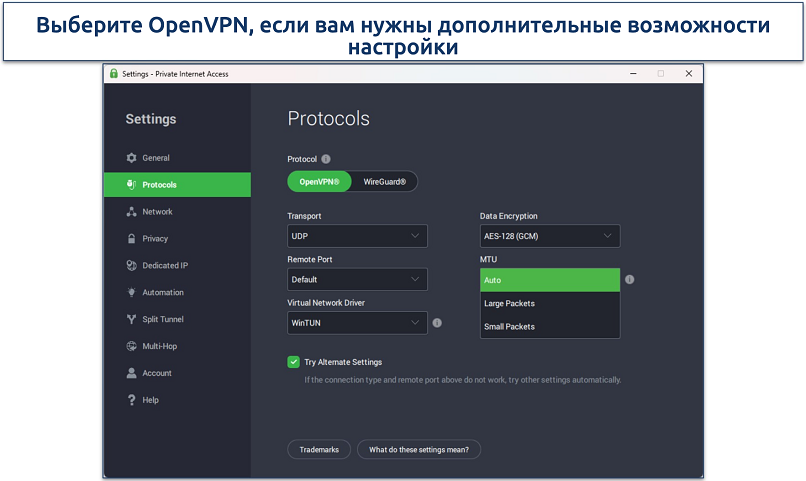
Task: Click the Automation lightbulb icon
Action: [131, 293]
